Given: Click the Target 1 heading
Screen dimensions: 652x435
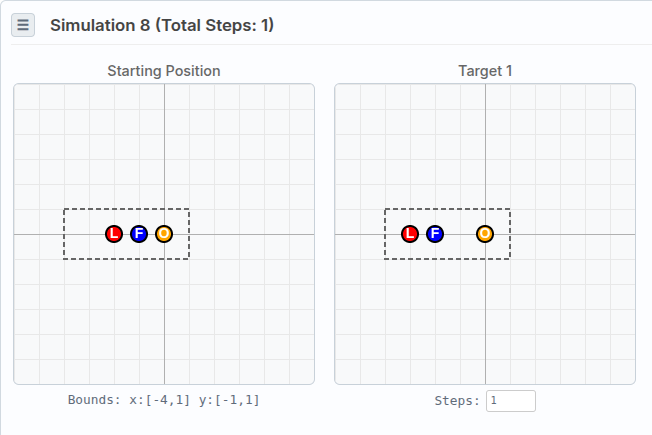Looking at the screenshot, I should click(x=485, y=71).
